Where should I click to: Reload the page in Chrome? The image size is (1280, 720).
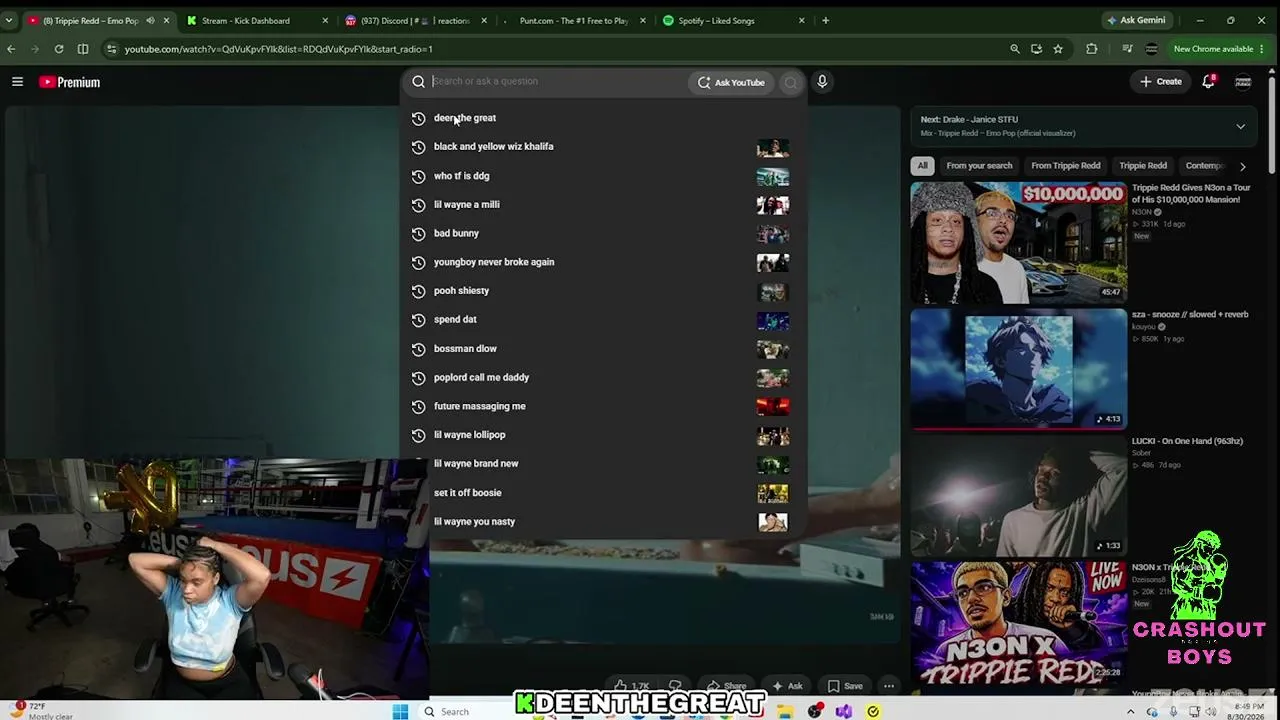(59, 48)
